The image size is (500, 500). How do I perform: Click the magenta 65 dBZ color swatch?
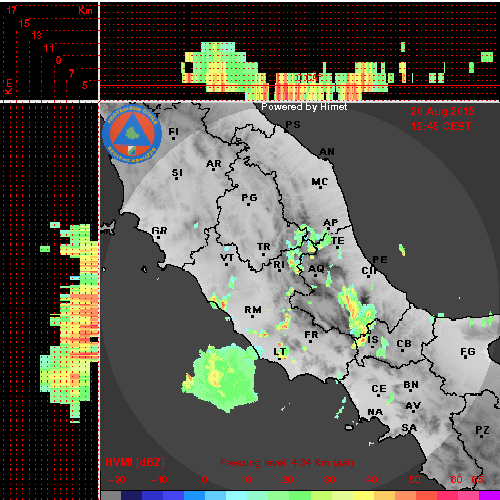(489, 495)
